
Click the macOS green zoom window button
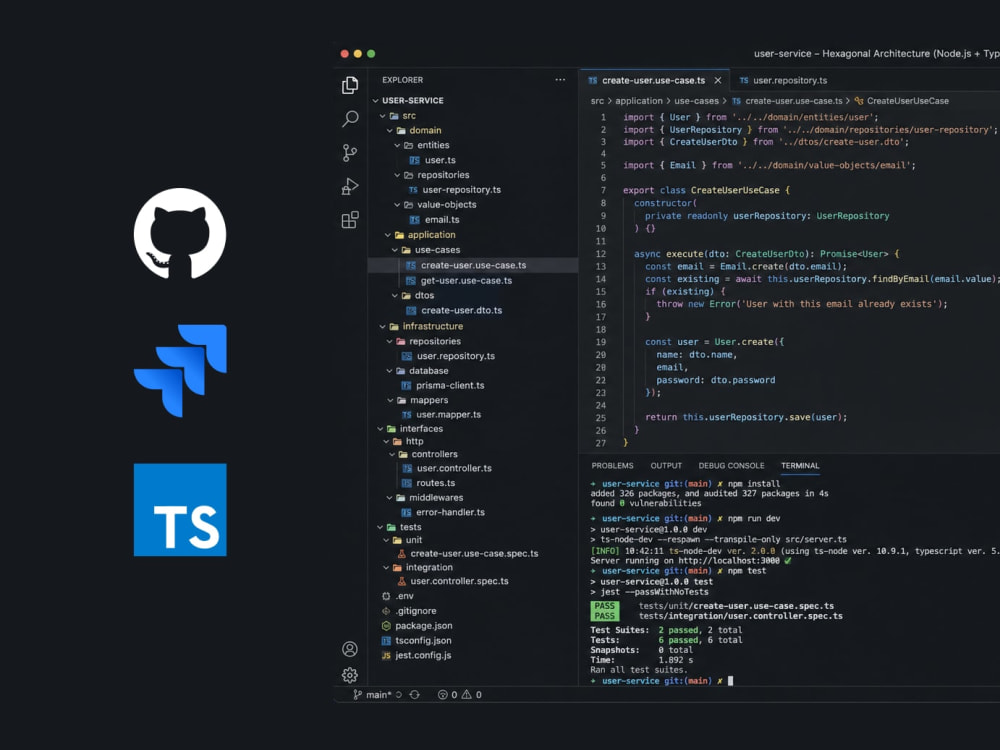[371, 54]
